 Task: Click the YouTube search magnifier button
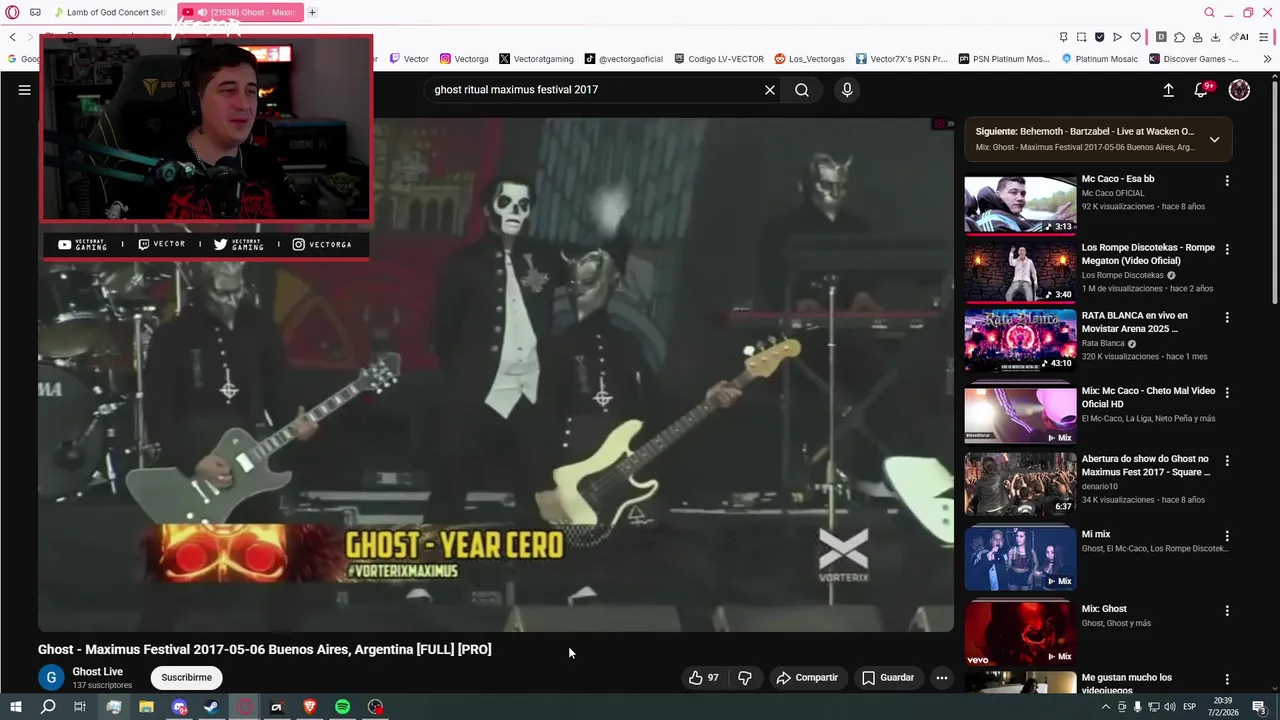click(802, 90)
